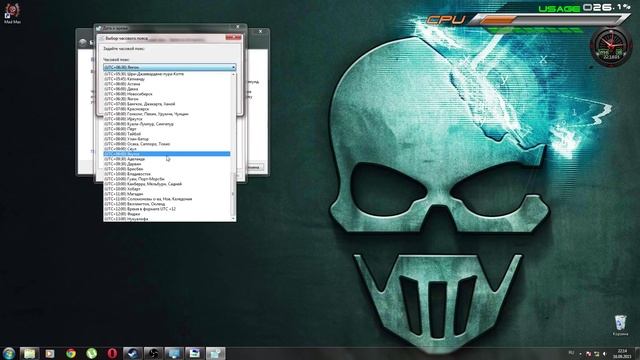Viewport: 640px width, 360px height.
Task: Select (UTC+10:00) Хобарт time zone
Action: coord(167,189)
